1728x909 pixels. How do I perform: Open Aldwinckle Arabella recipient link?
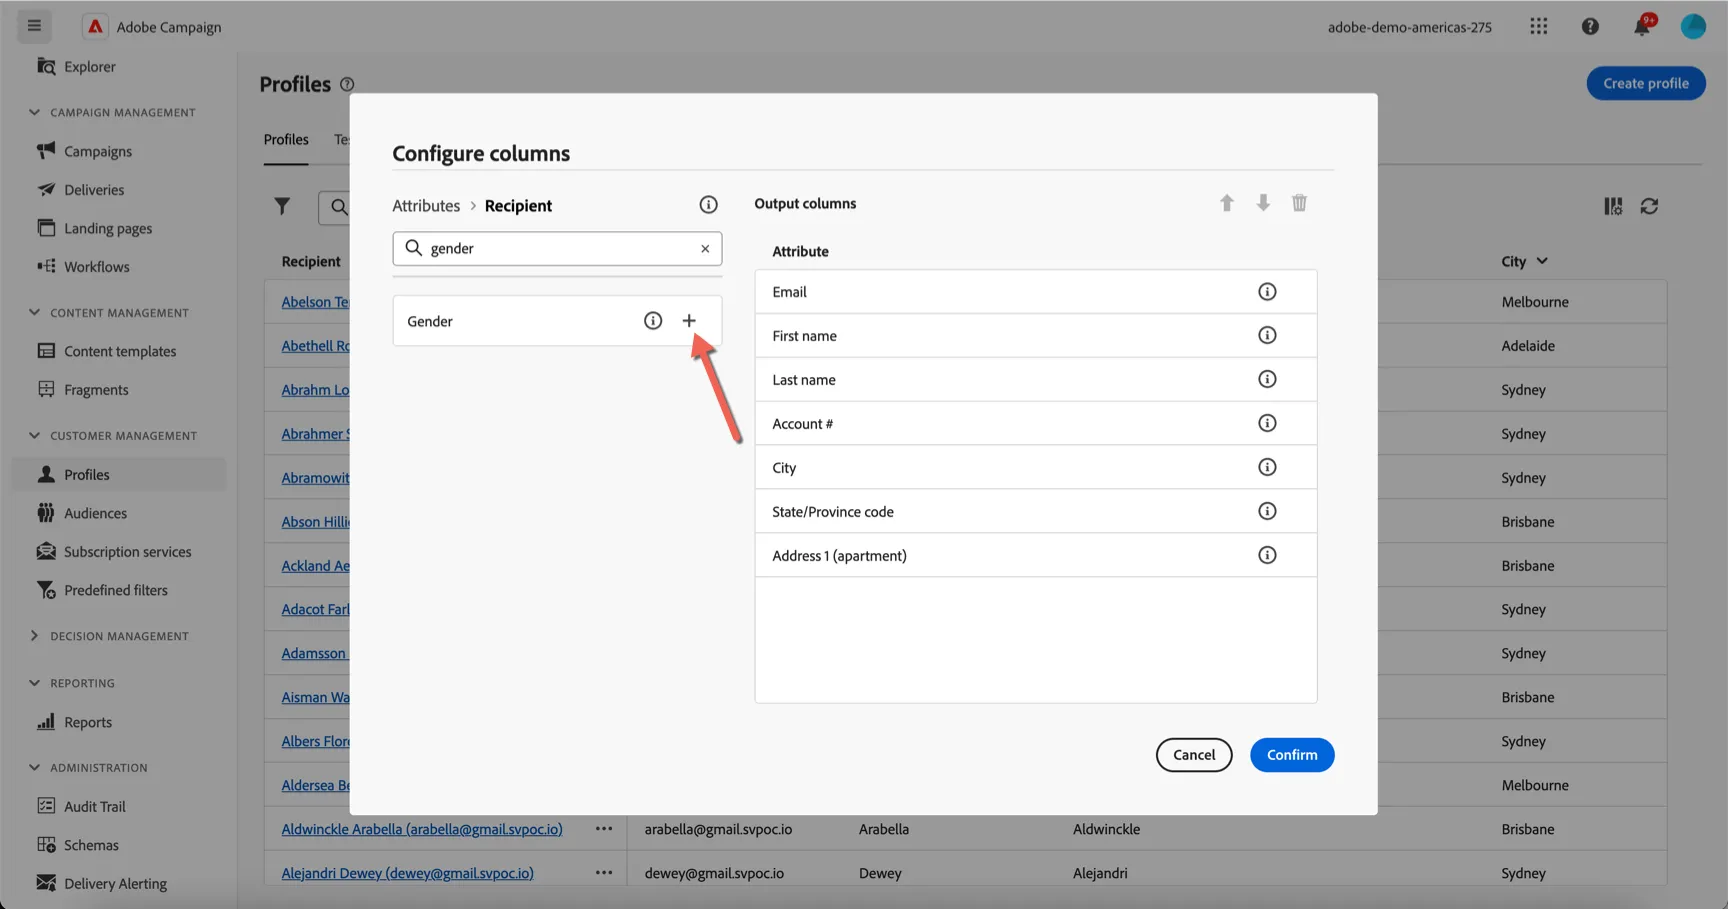click(x=422, y=829)
